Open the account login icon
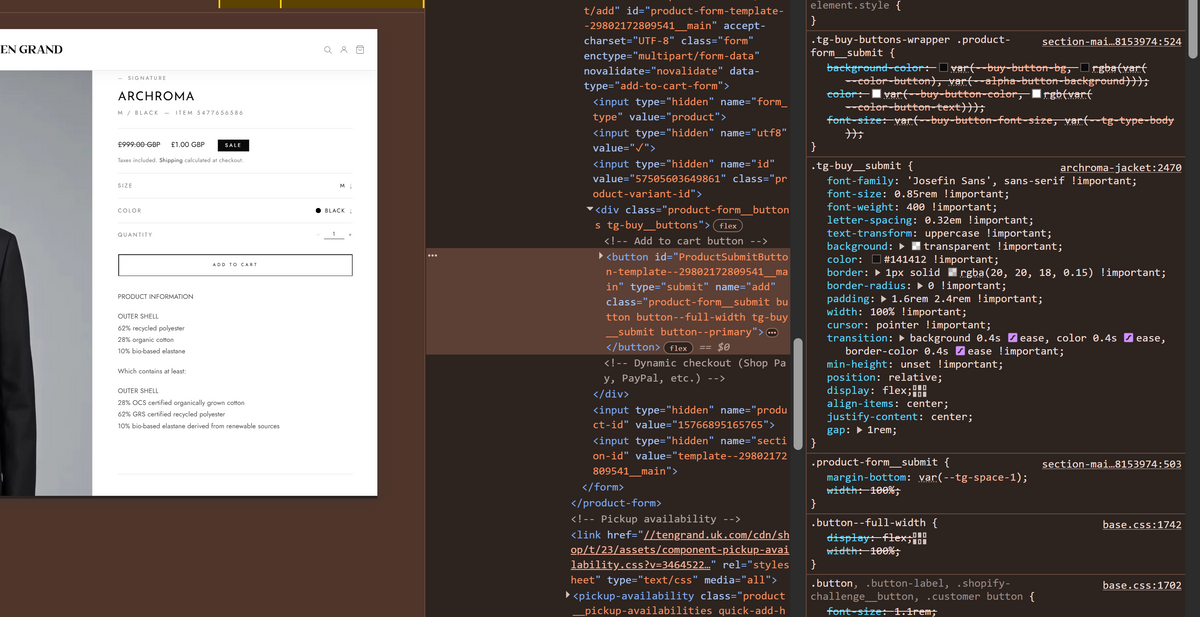 [343, 50]
